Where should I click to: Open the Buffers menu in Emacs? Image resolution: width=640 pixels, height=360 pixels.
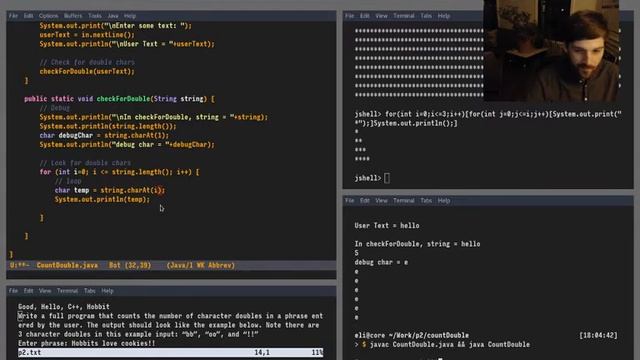(x=73, y=16)
